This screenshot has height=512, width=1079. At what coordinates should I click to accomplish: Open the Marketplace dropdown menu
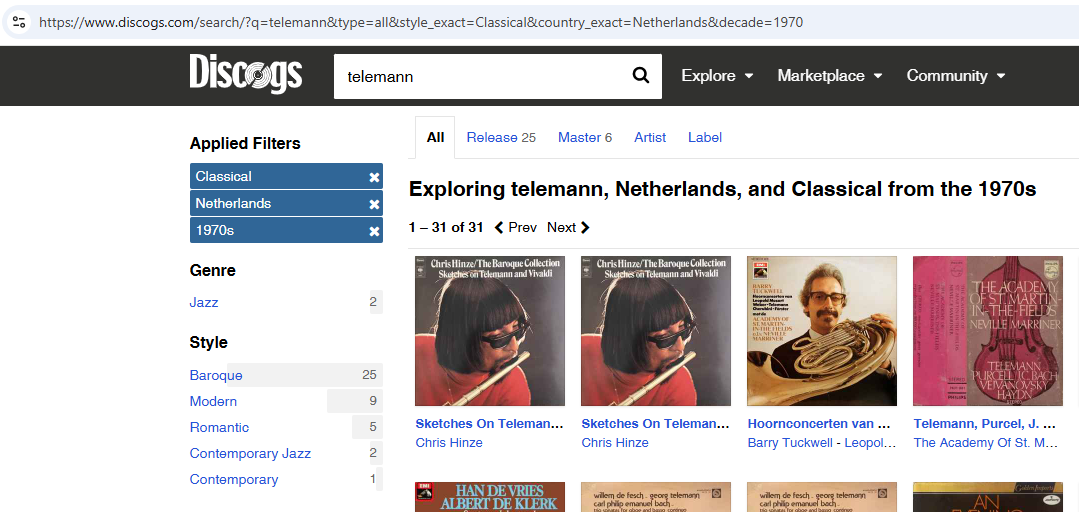(x=829, y=76)
